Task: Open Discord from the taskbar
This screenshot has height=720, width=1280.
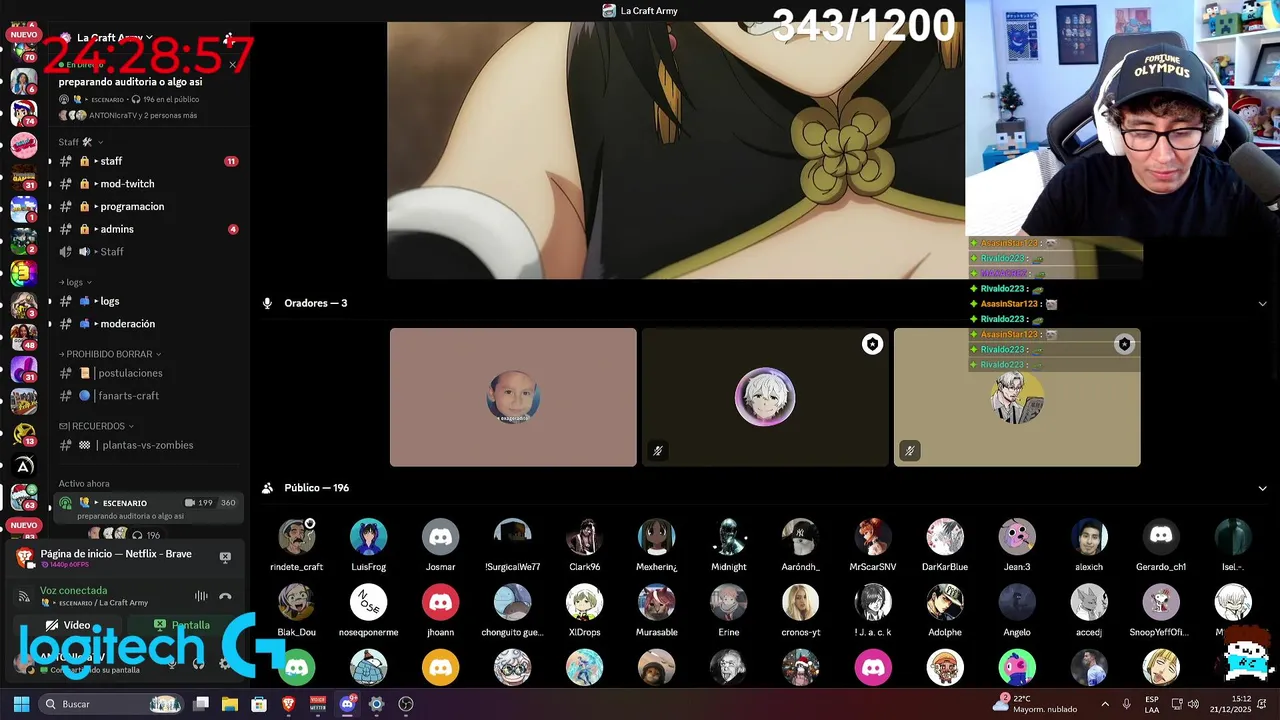Action: [x=347, y=704]
